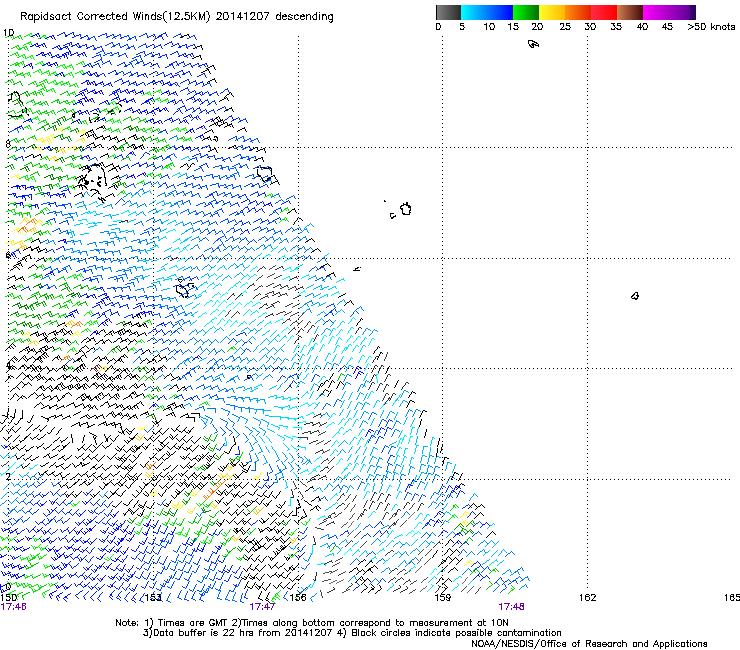This screenshot has height=650, width=740.
Task: Click the brown 35-40 knots color segment
Action: (630, 12)
